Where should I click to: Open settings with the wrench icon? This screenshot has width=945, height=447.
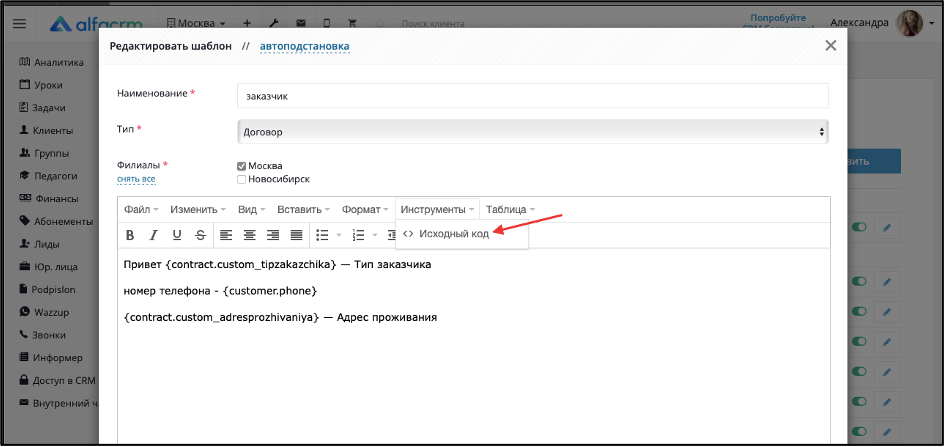point(273,23)
